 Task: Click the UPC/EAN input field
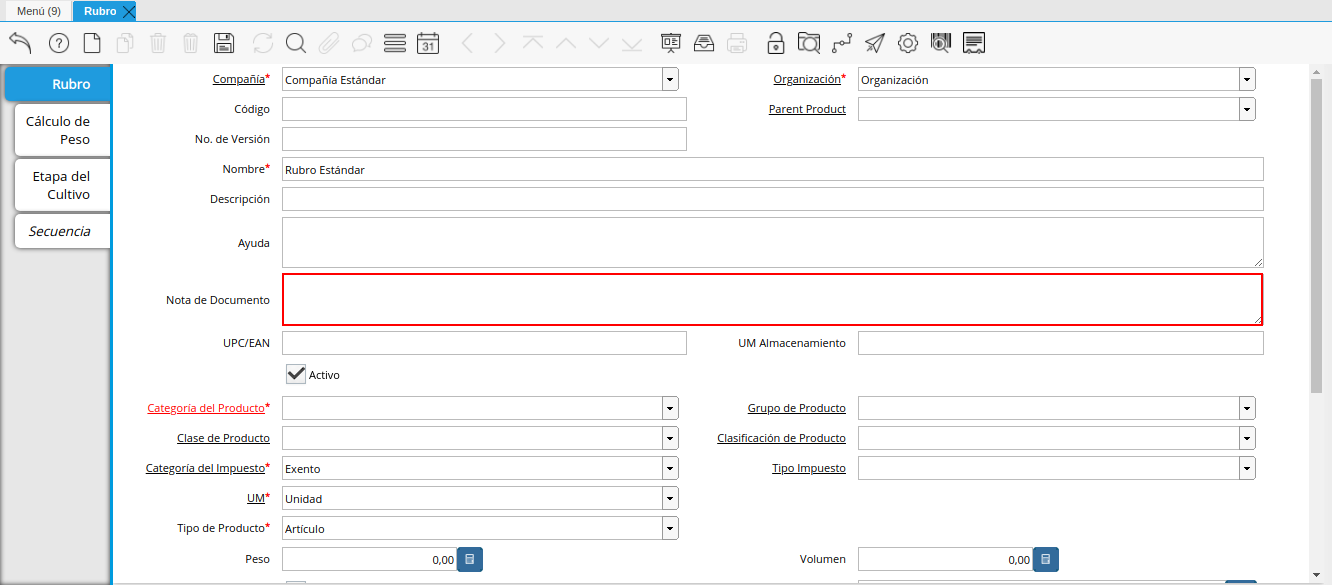(x=484, y=343)
